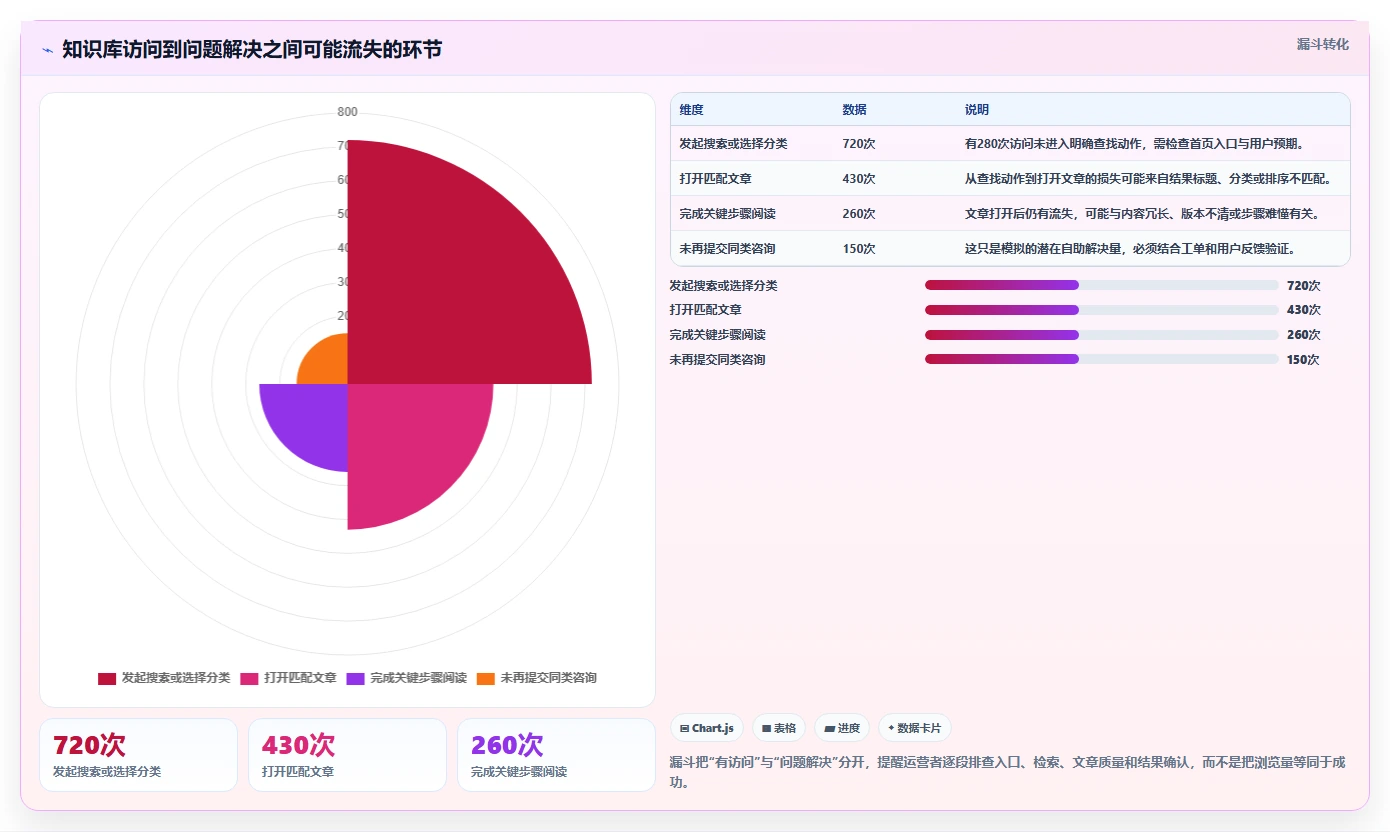This screenshot has height=832, width=1390.
Task: Click the 维度 table column header
Action: click(x=691, y=110)
